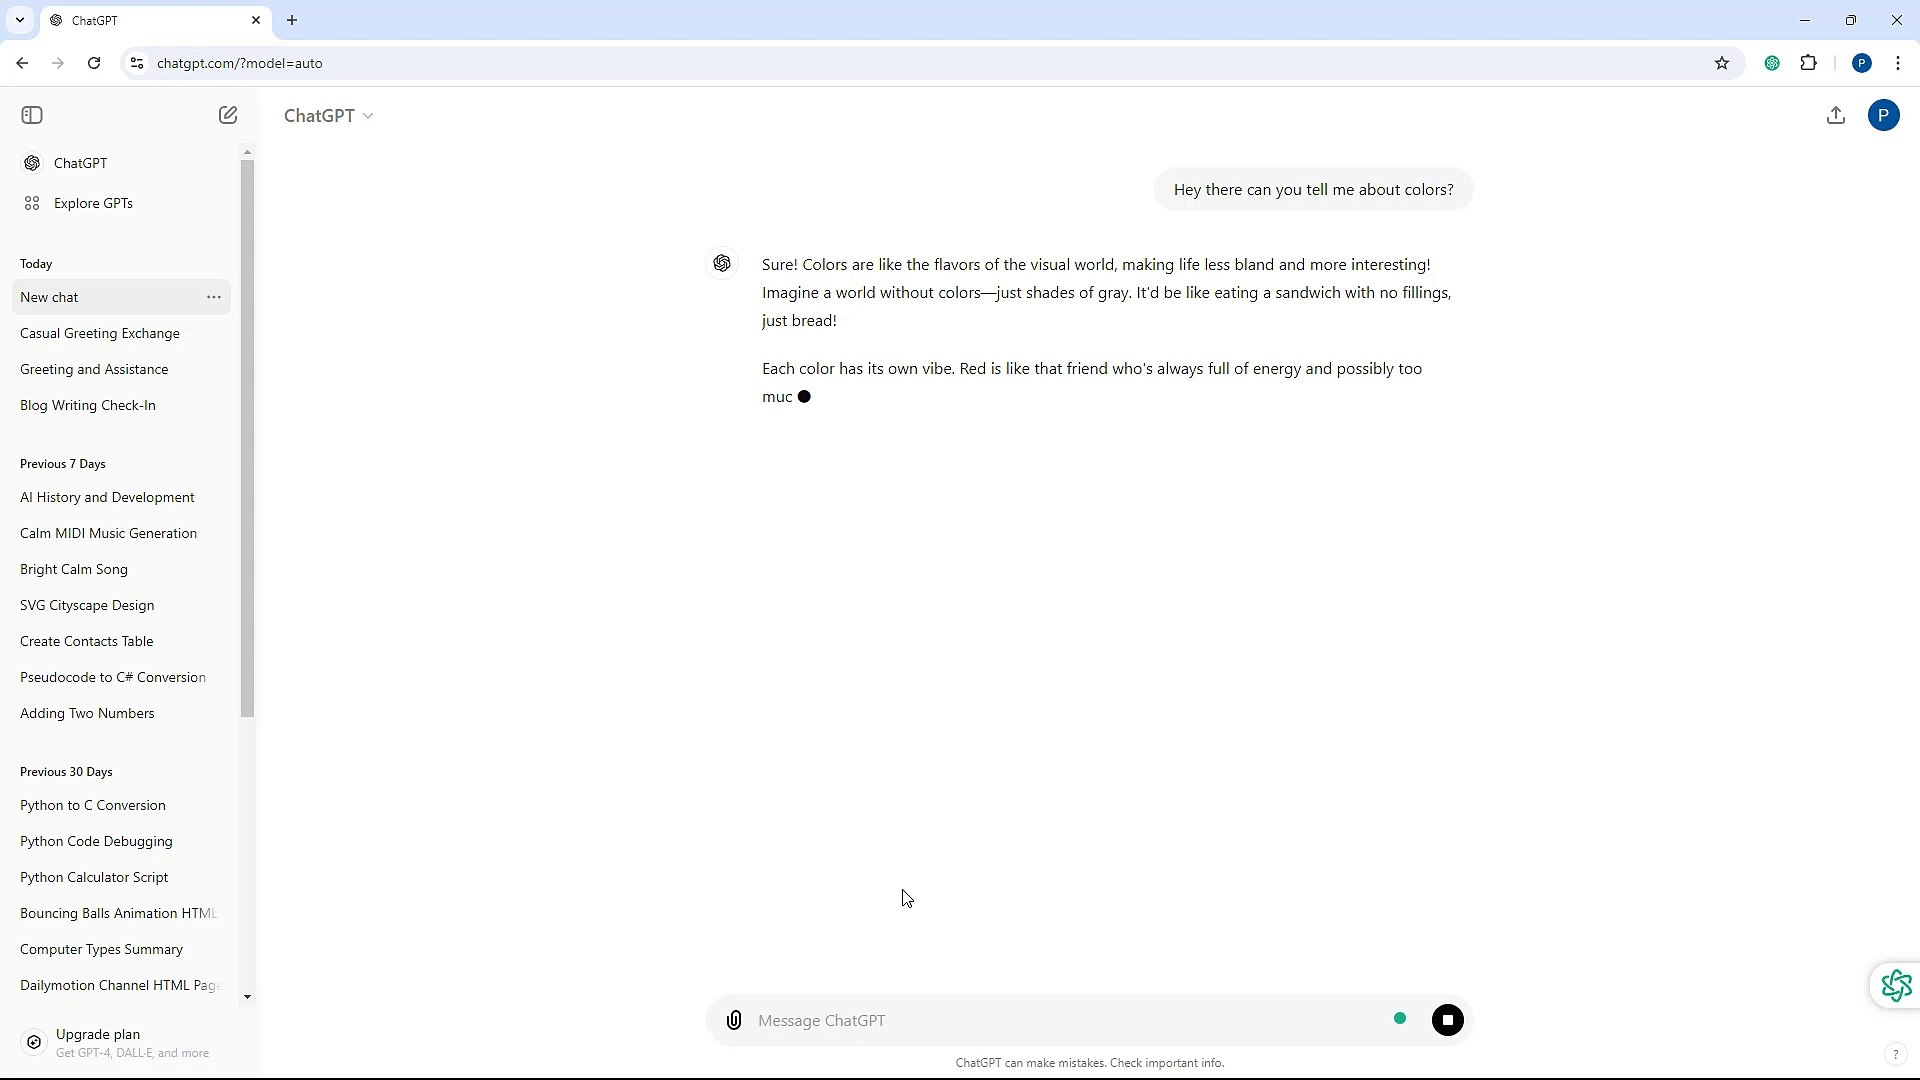
Task: Toggle the sidebar collapse icon
Action: pyautogui.click(x=32, y=115)
